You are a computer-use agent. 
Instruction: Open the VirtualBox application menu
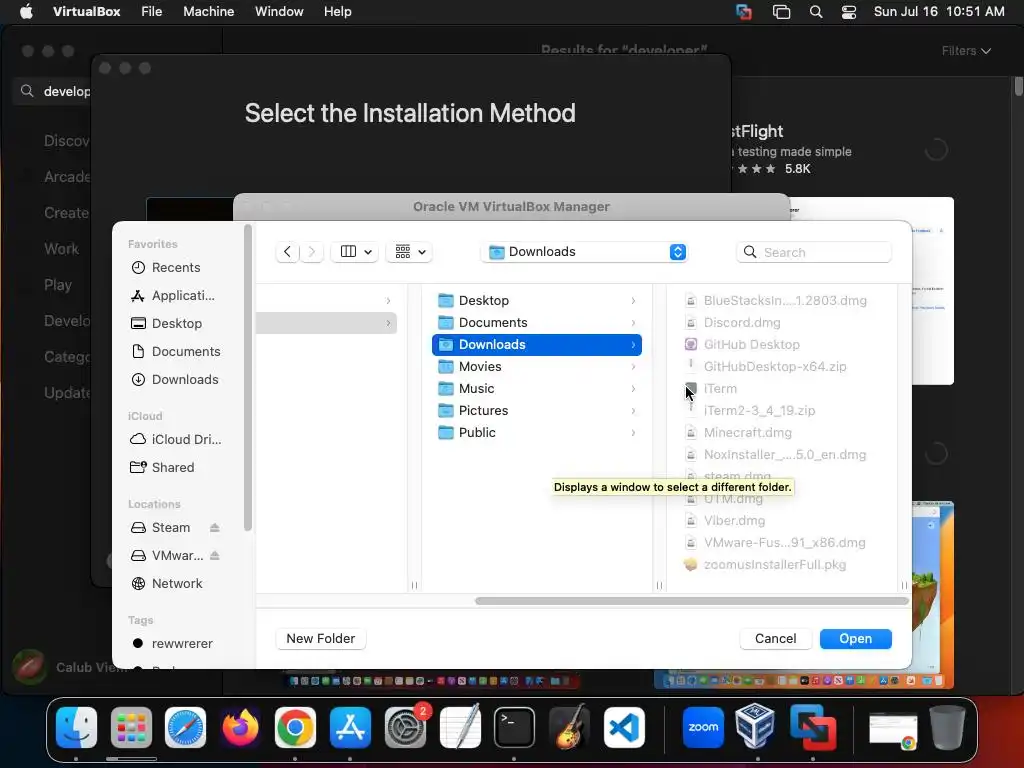86,12
